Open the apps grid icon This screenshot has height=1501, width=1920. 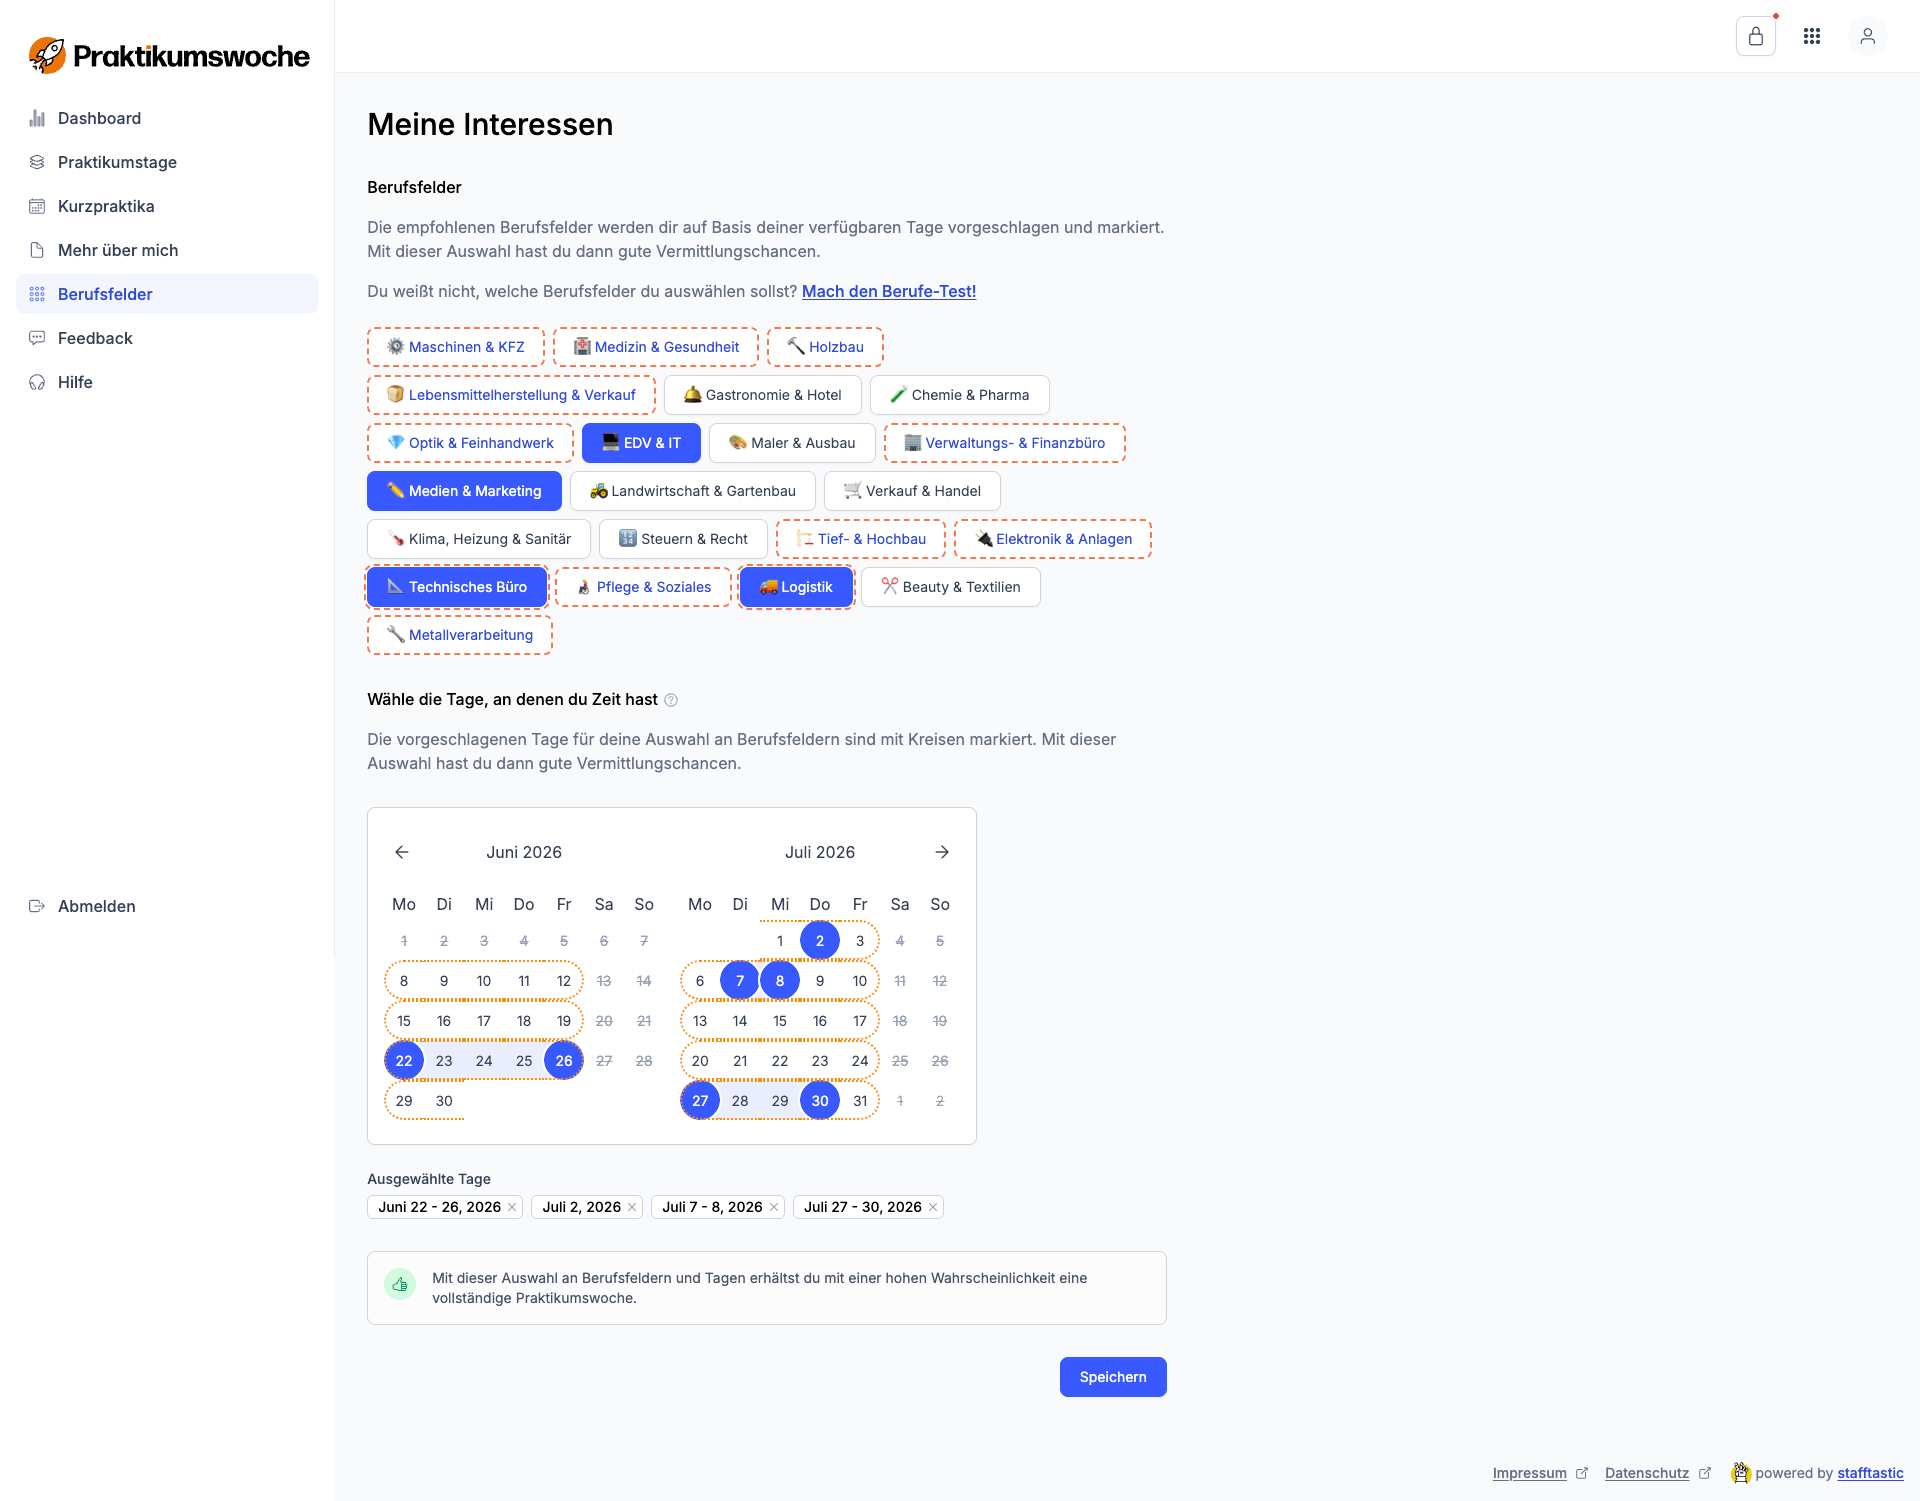coord(1811,37)
